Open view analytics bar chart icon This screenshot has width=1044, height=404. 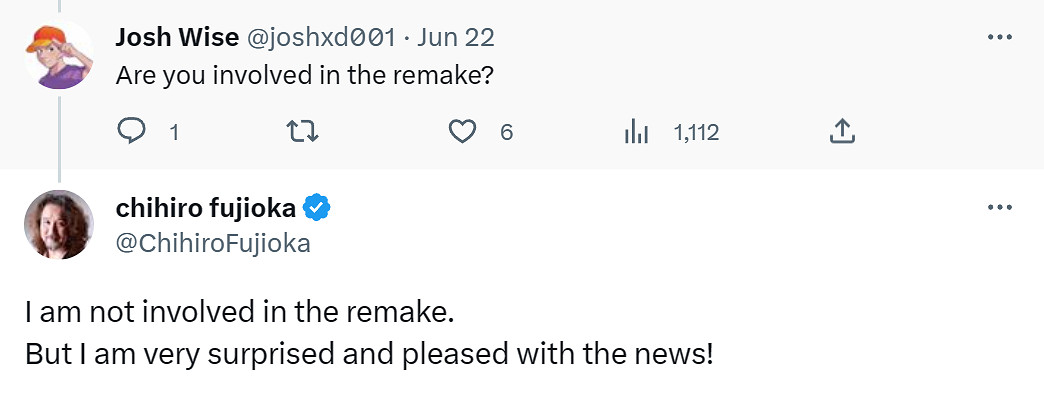click(637, 132)
